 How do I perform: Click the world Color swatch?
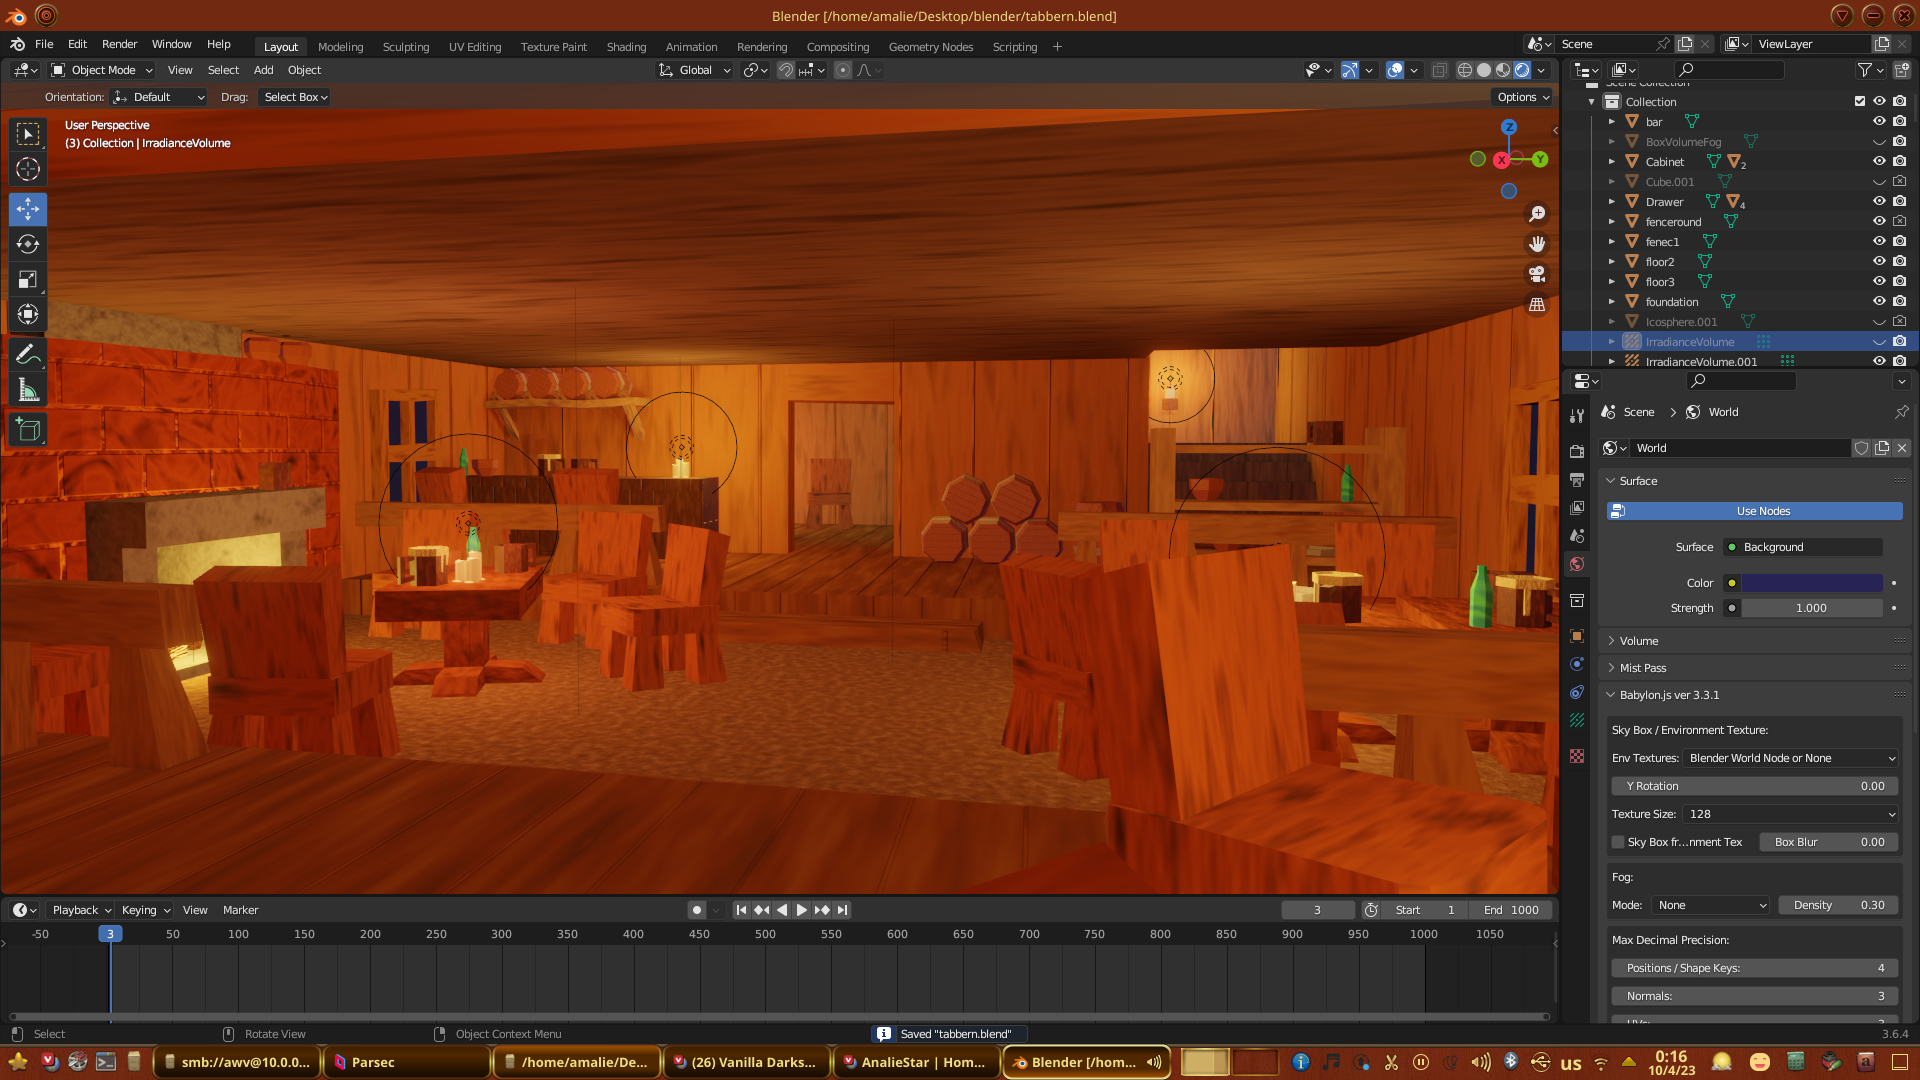point(1811,583)
